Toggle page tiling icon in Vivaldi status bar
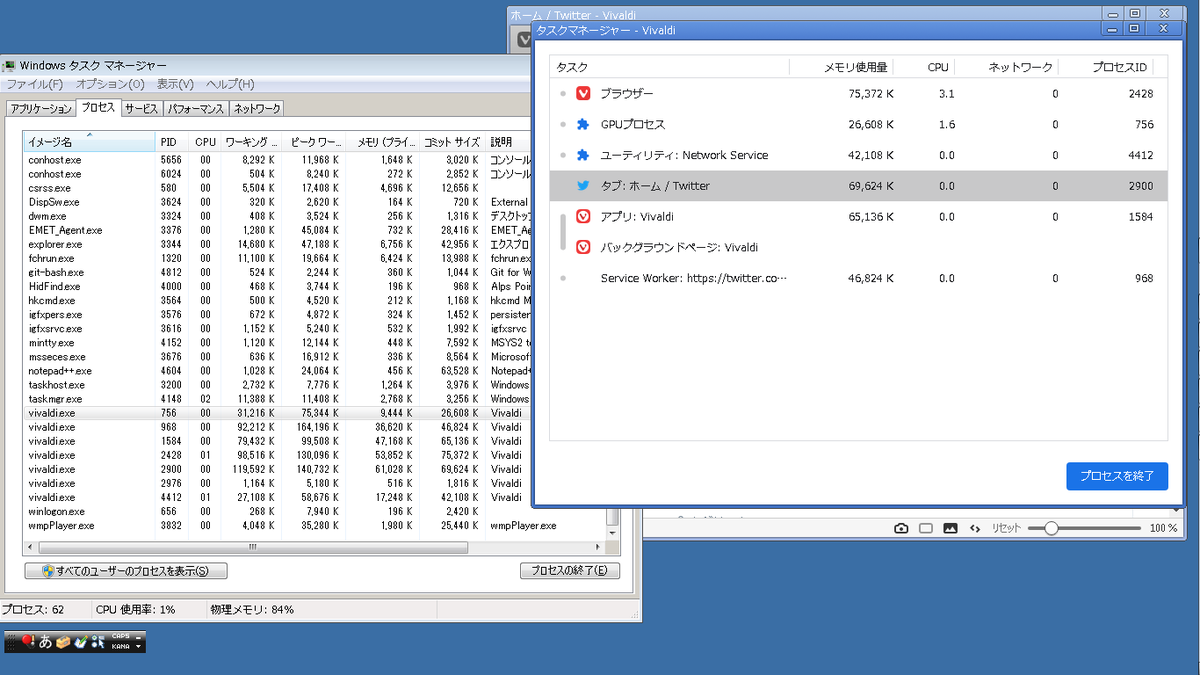Viewport: 1200px width, 675px height. tap(926, 528)
